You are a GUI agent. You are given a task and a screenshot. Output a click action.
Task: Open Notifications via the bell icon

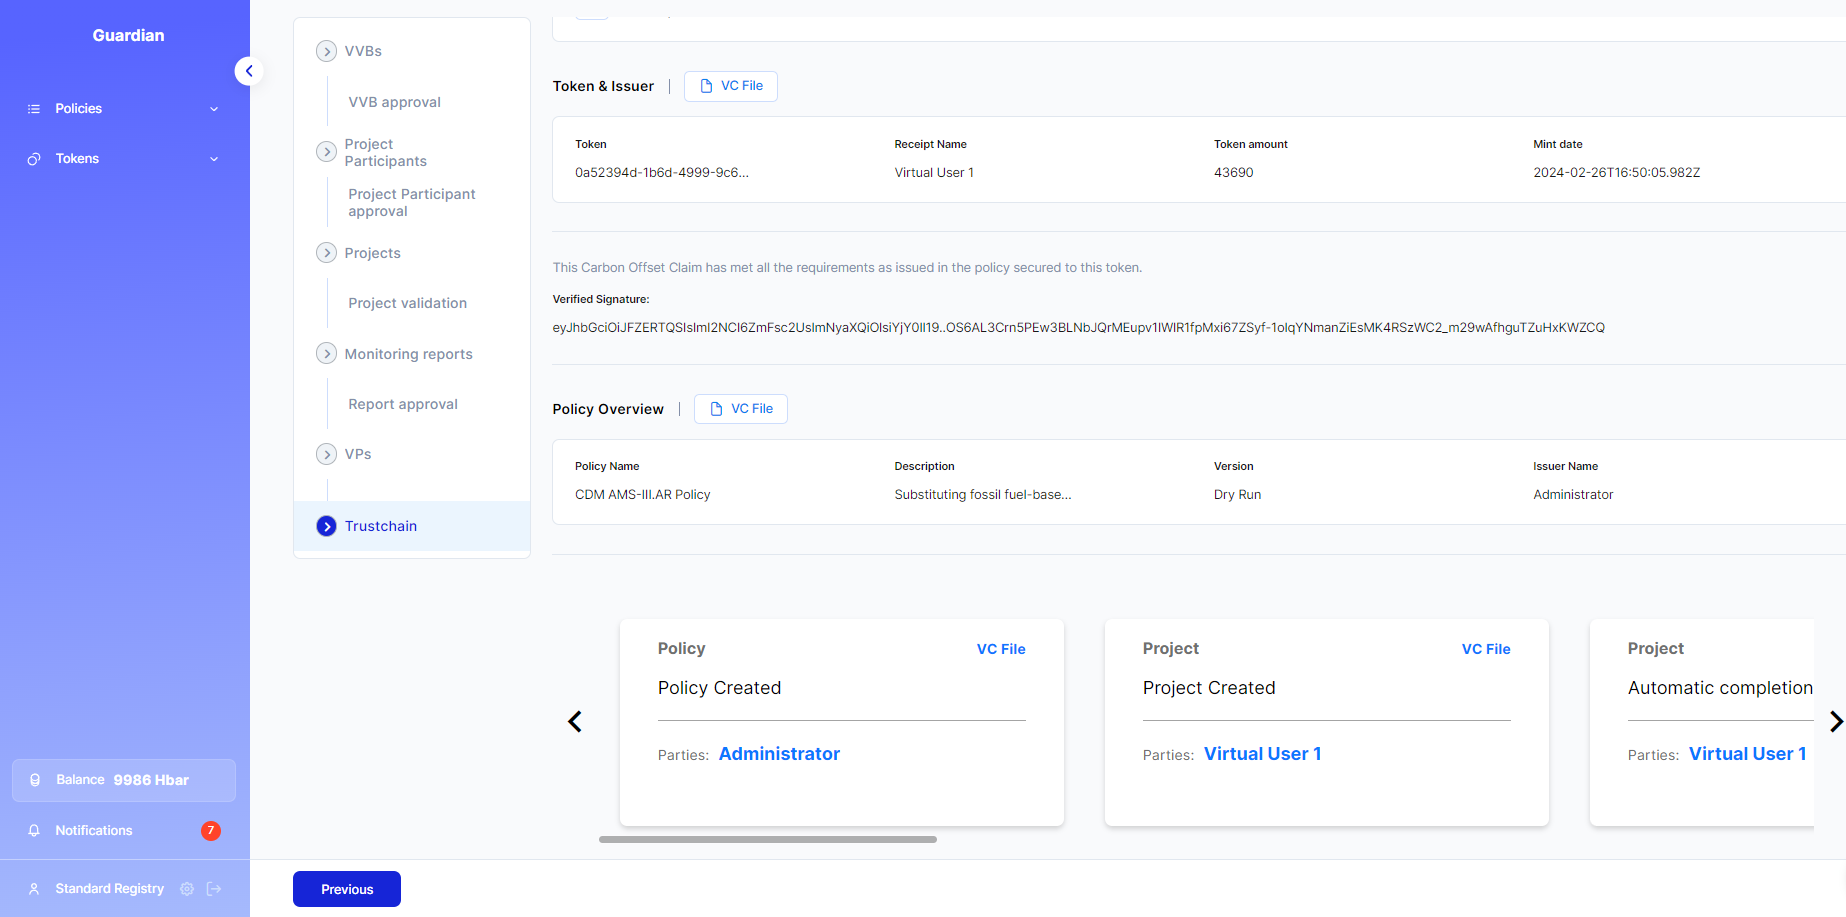(34, 831)
